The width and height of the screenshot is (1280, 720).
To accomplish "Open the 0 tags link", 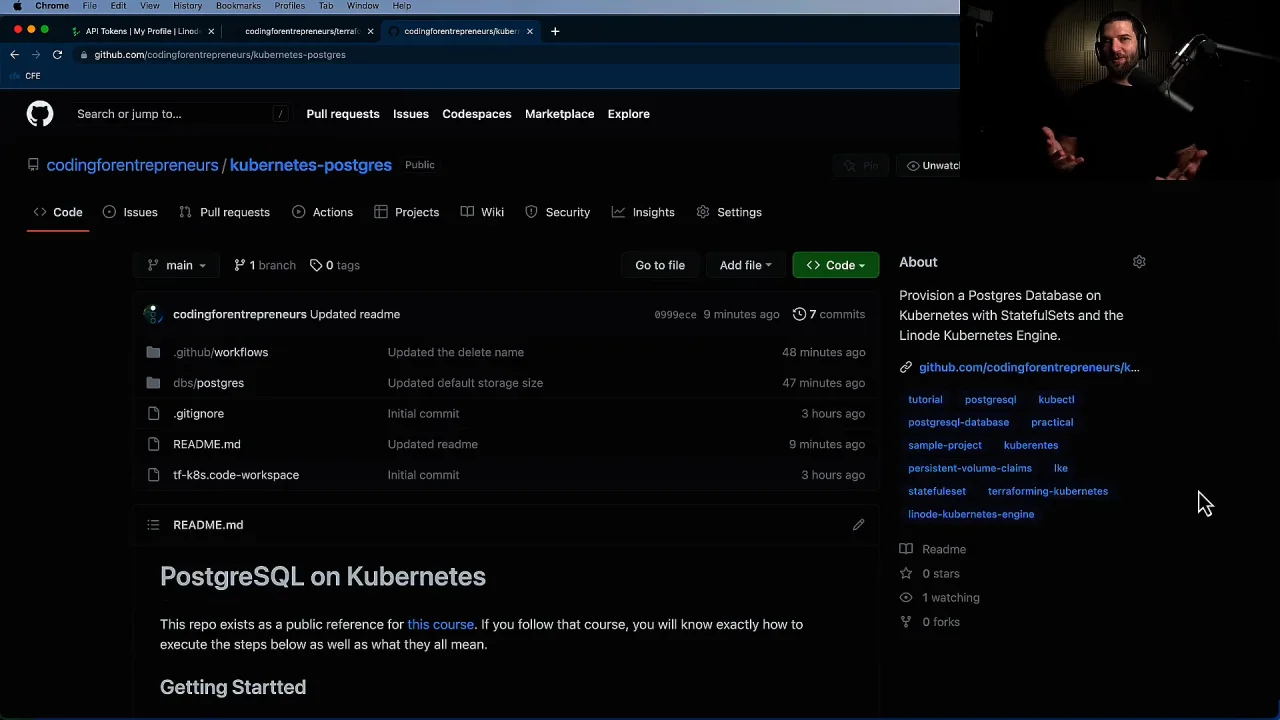I will point(334,265).
